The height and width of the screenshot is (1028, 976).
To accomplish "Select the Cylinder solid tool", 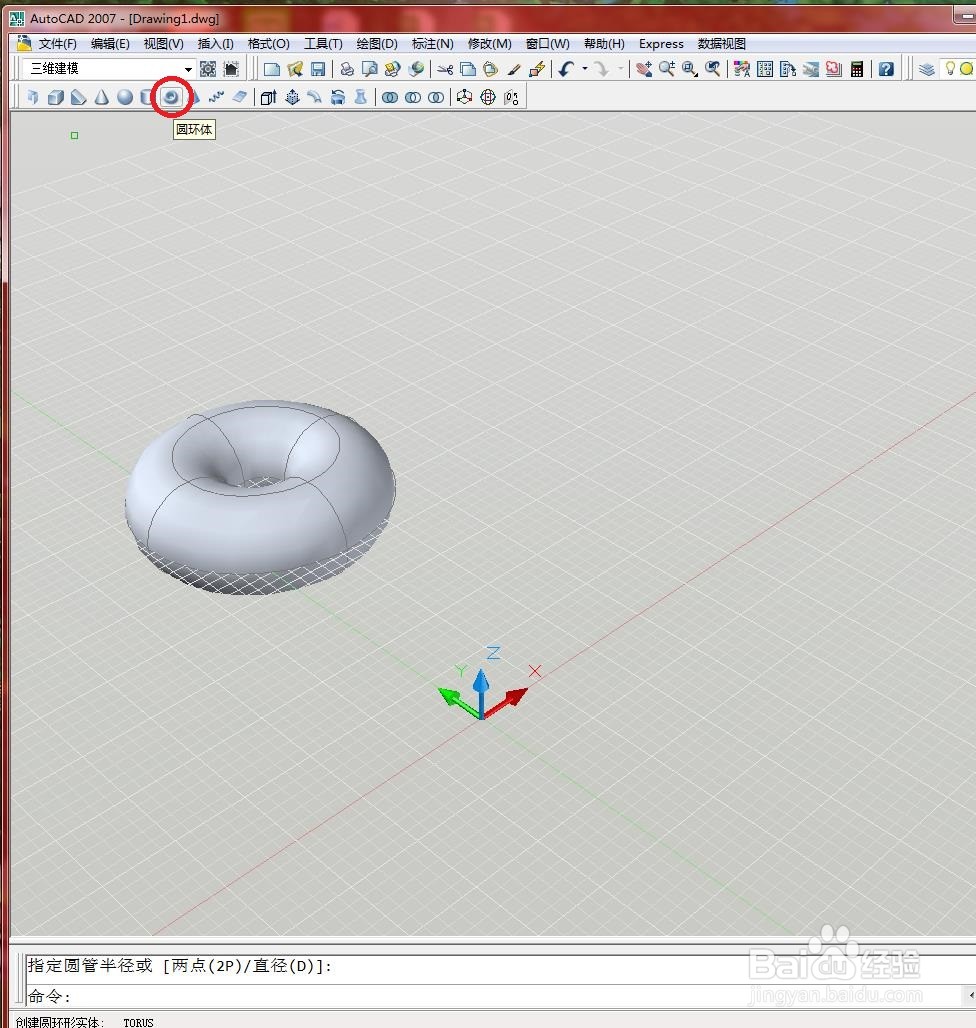I will [147, 98].
